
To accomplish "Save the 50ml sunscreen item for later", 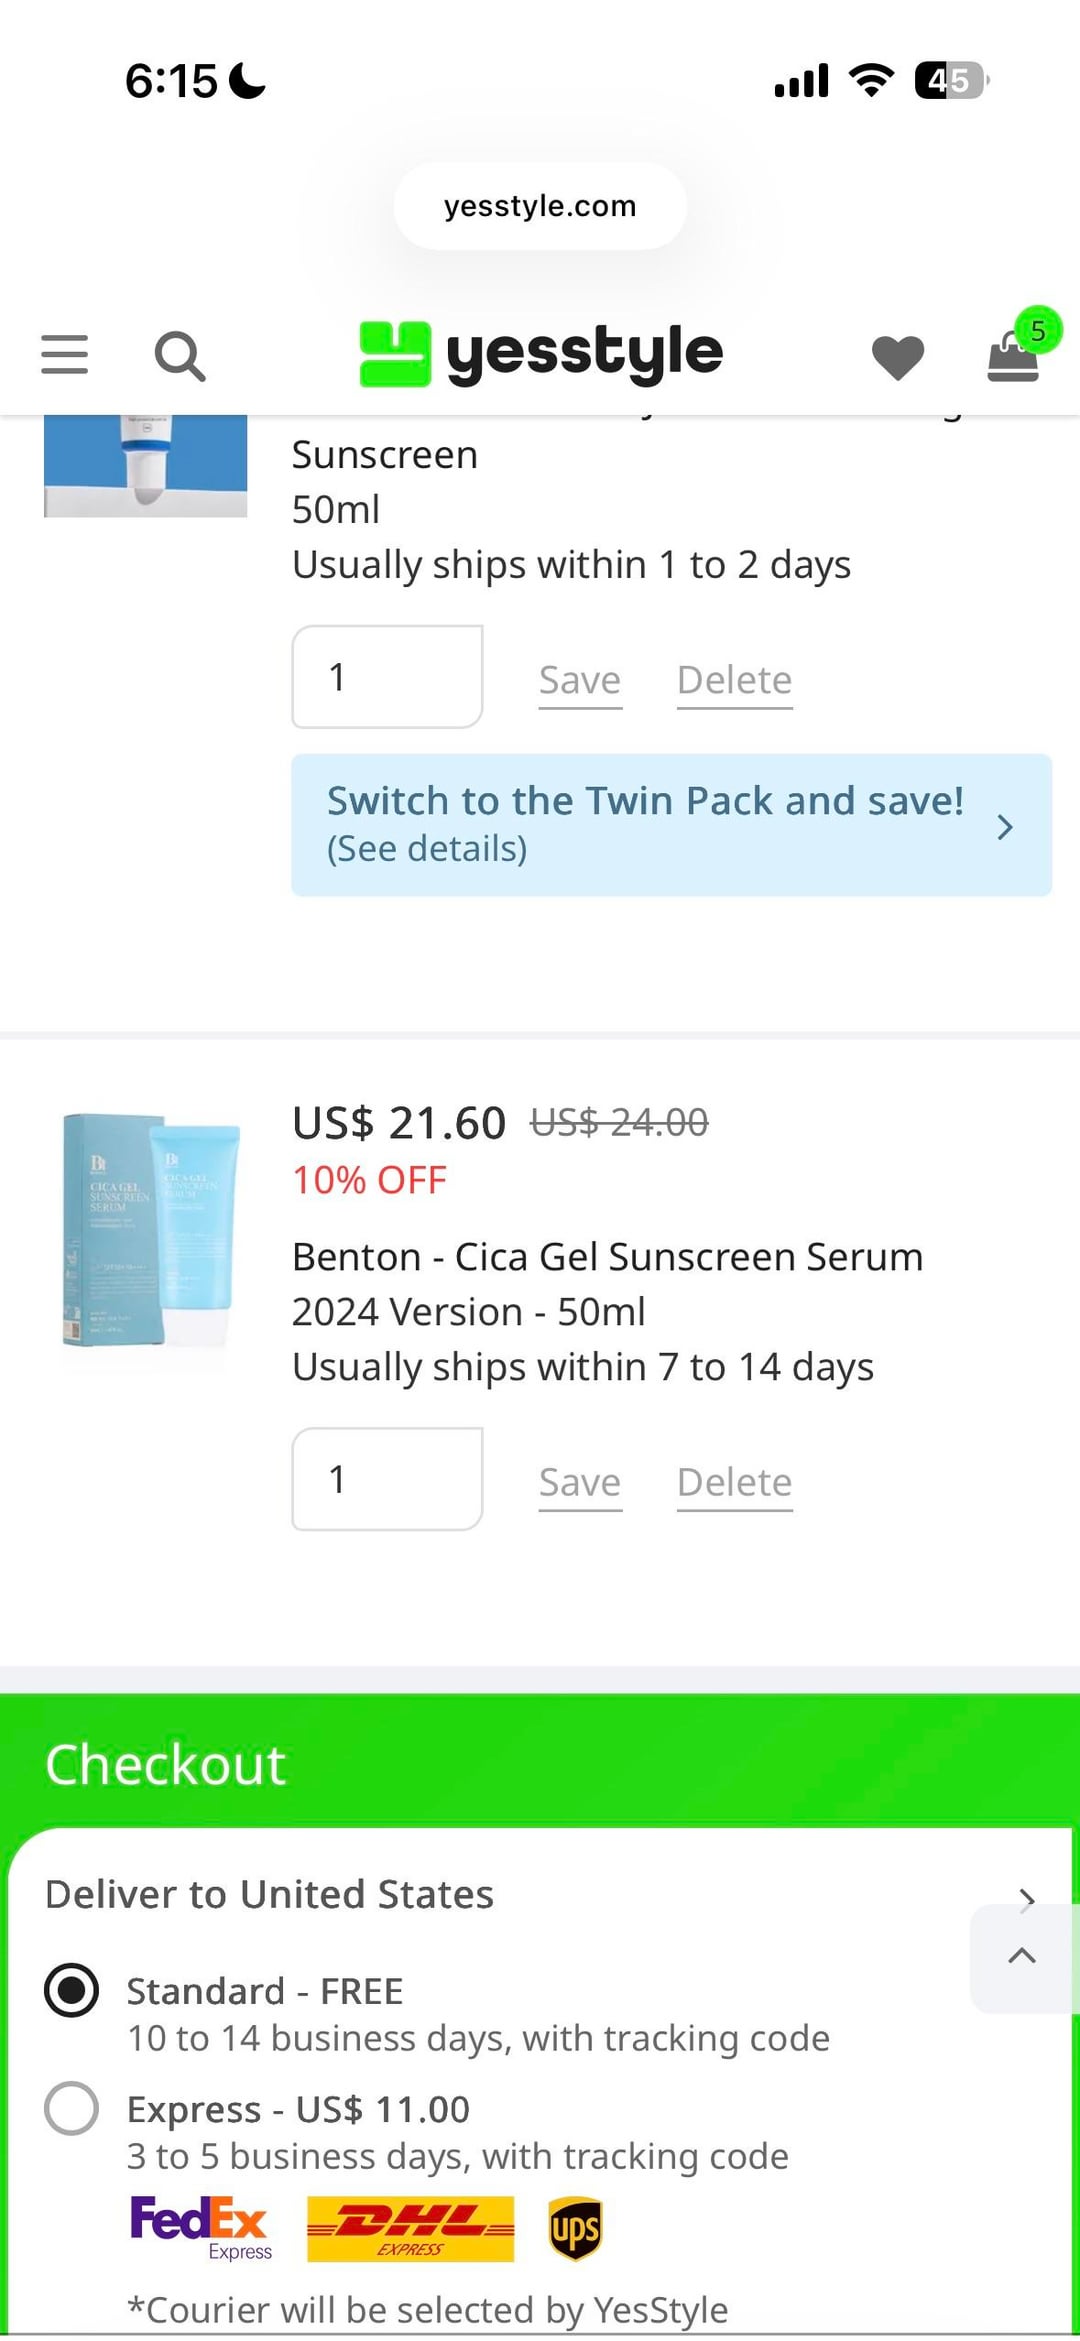I will [580, 680].
